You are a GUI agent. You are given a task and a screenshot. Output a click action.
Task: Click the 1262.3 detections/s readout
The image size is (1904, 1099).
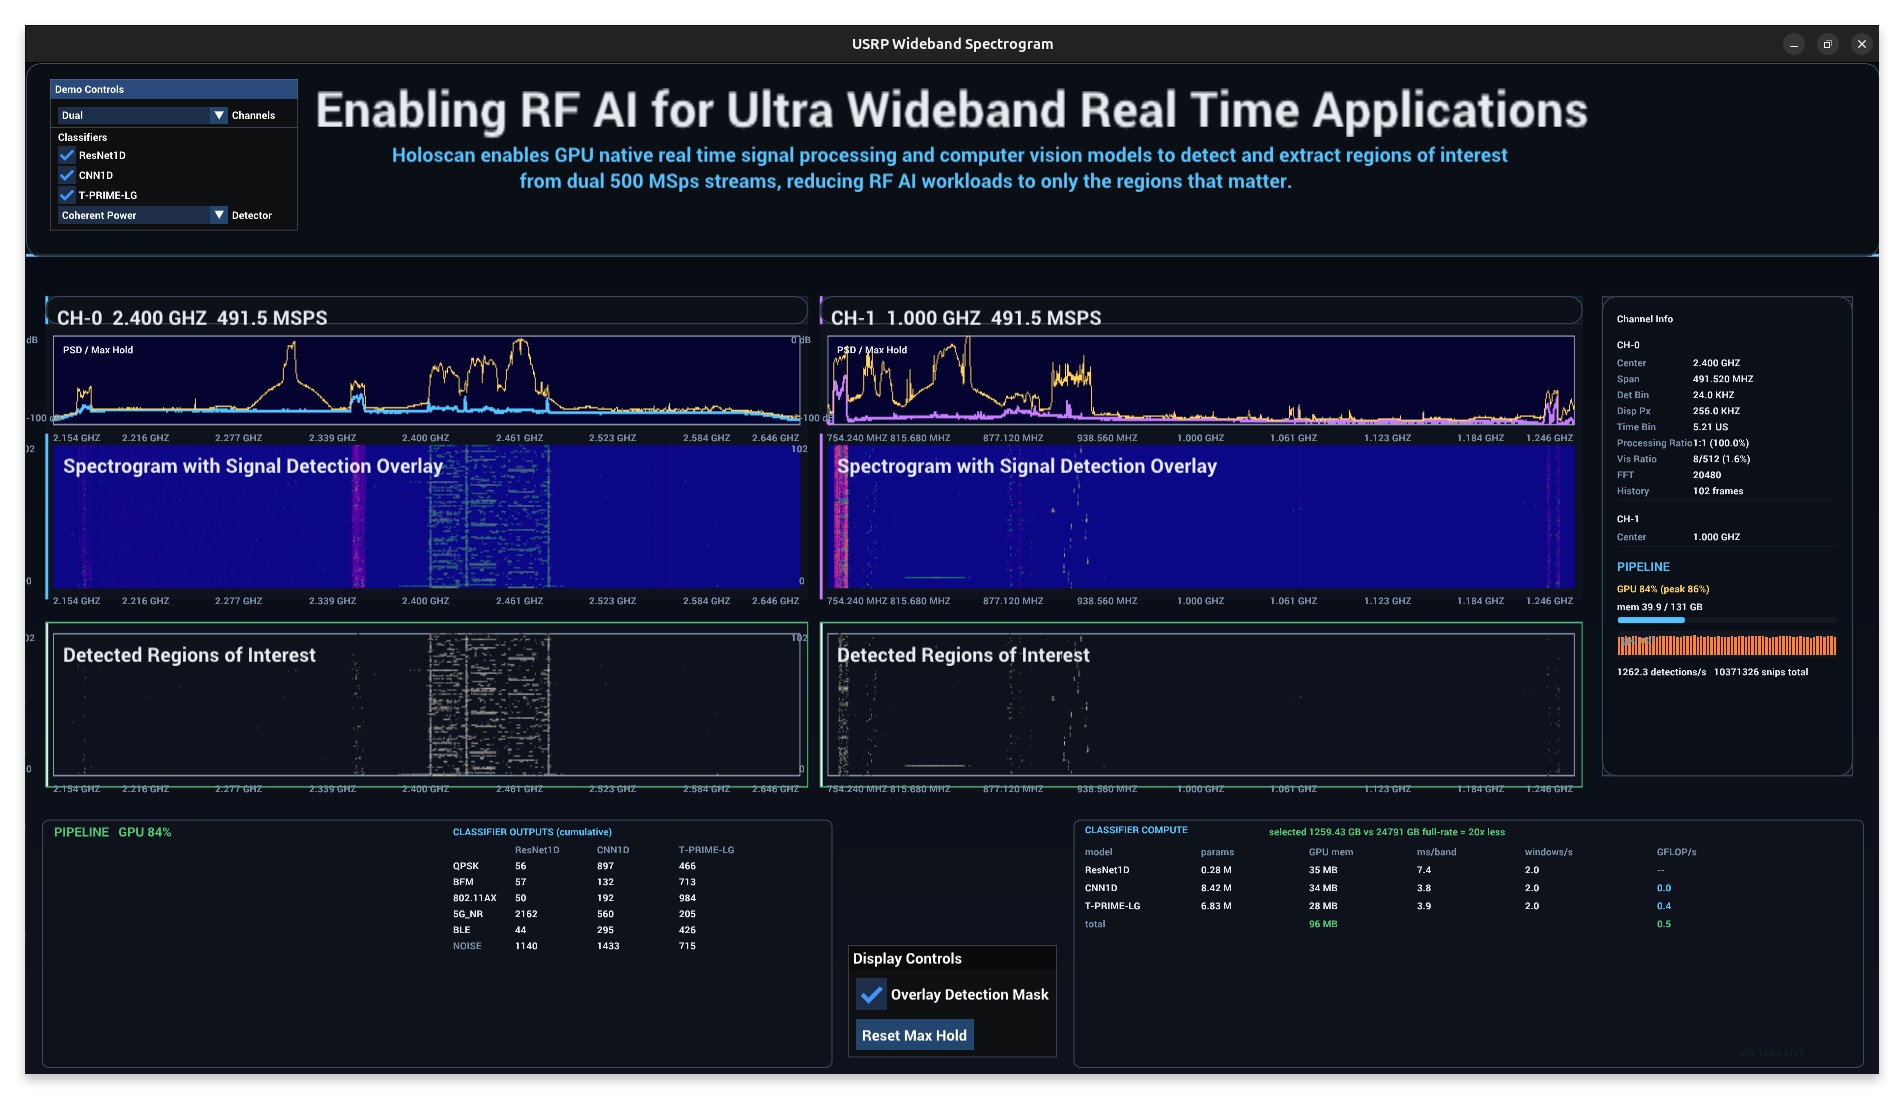tap(1661, 672)
